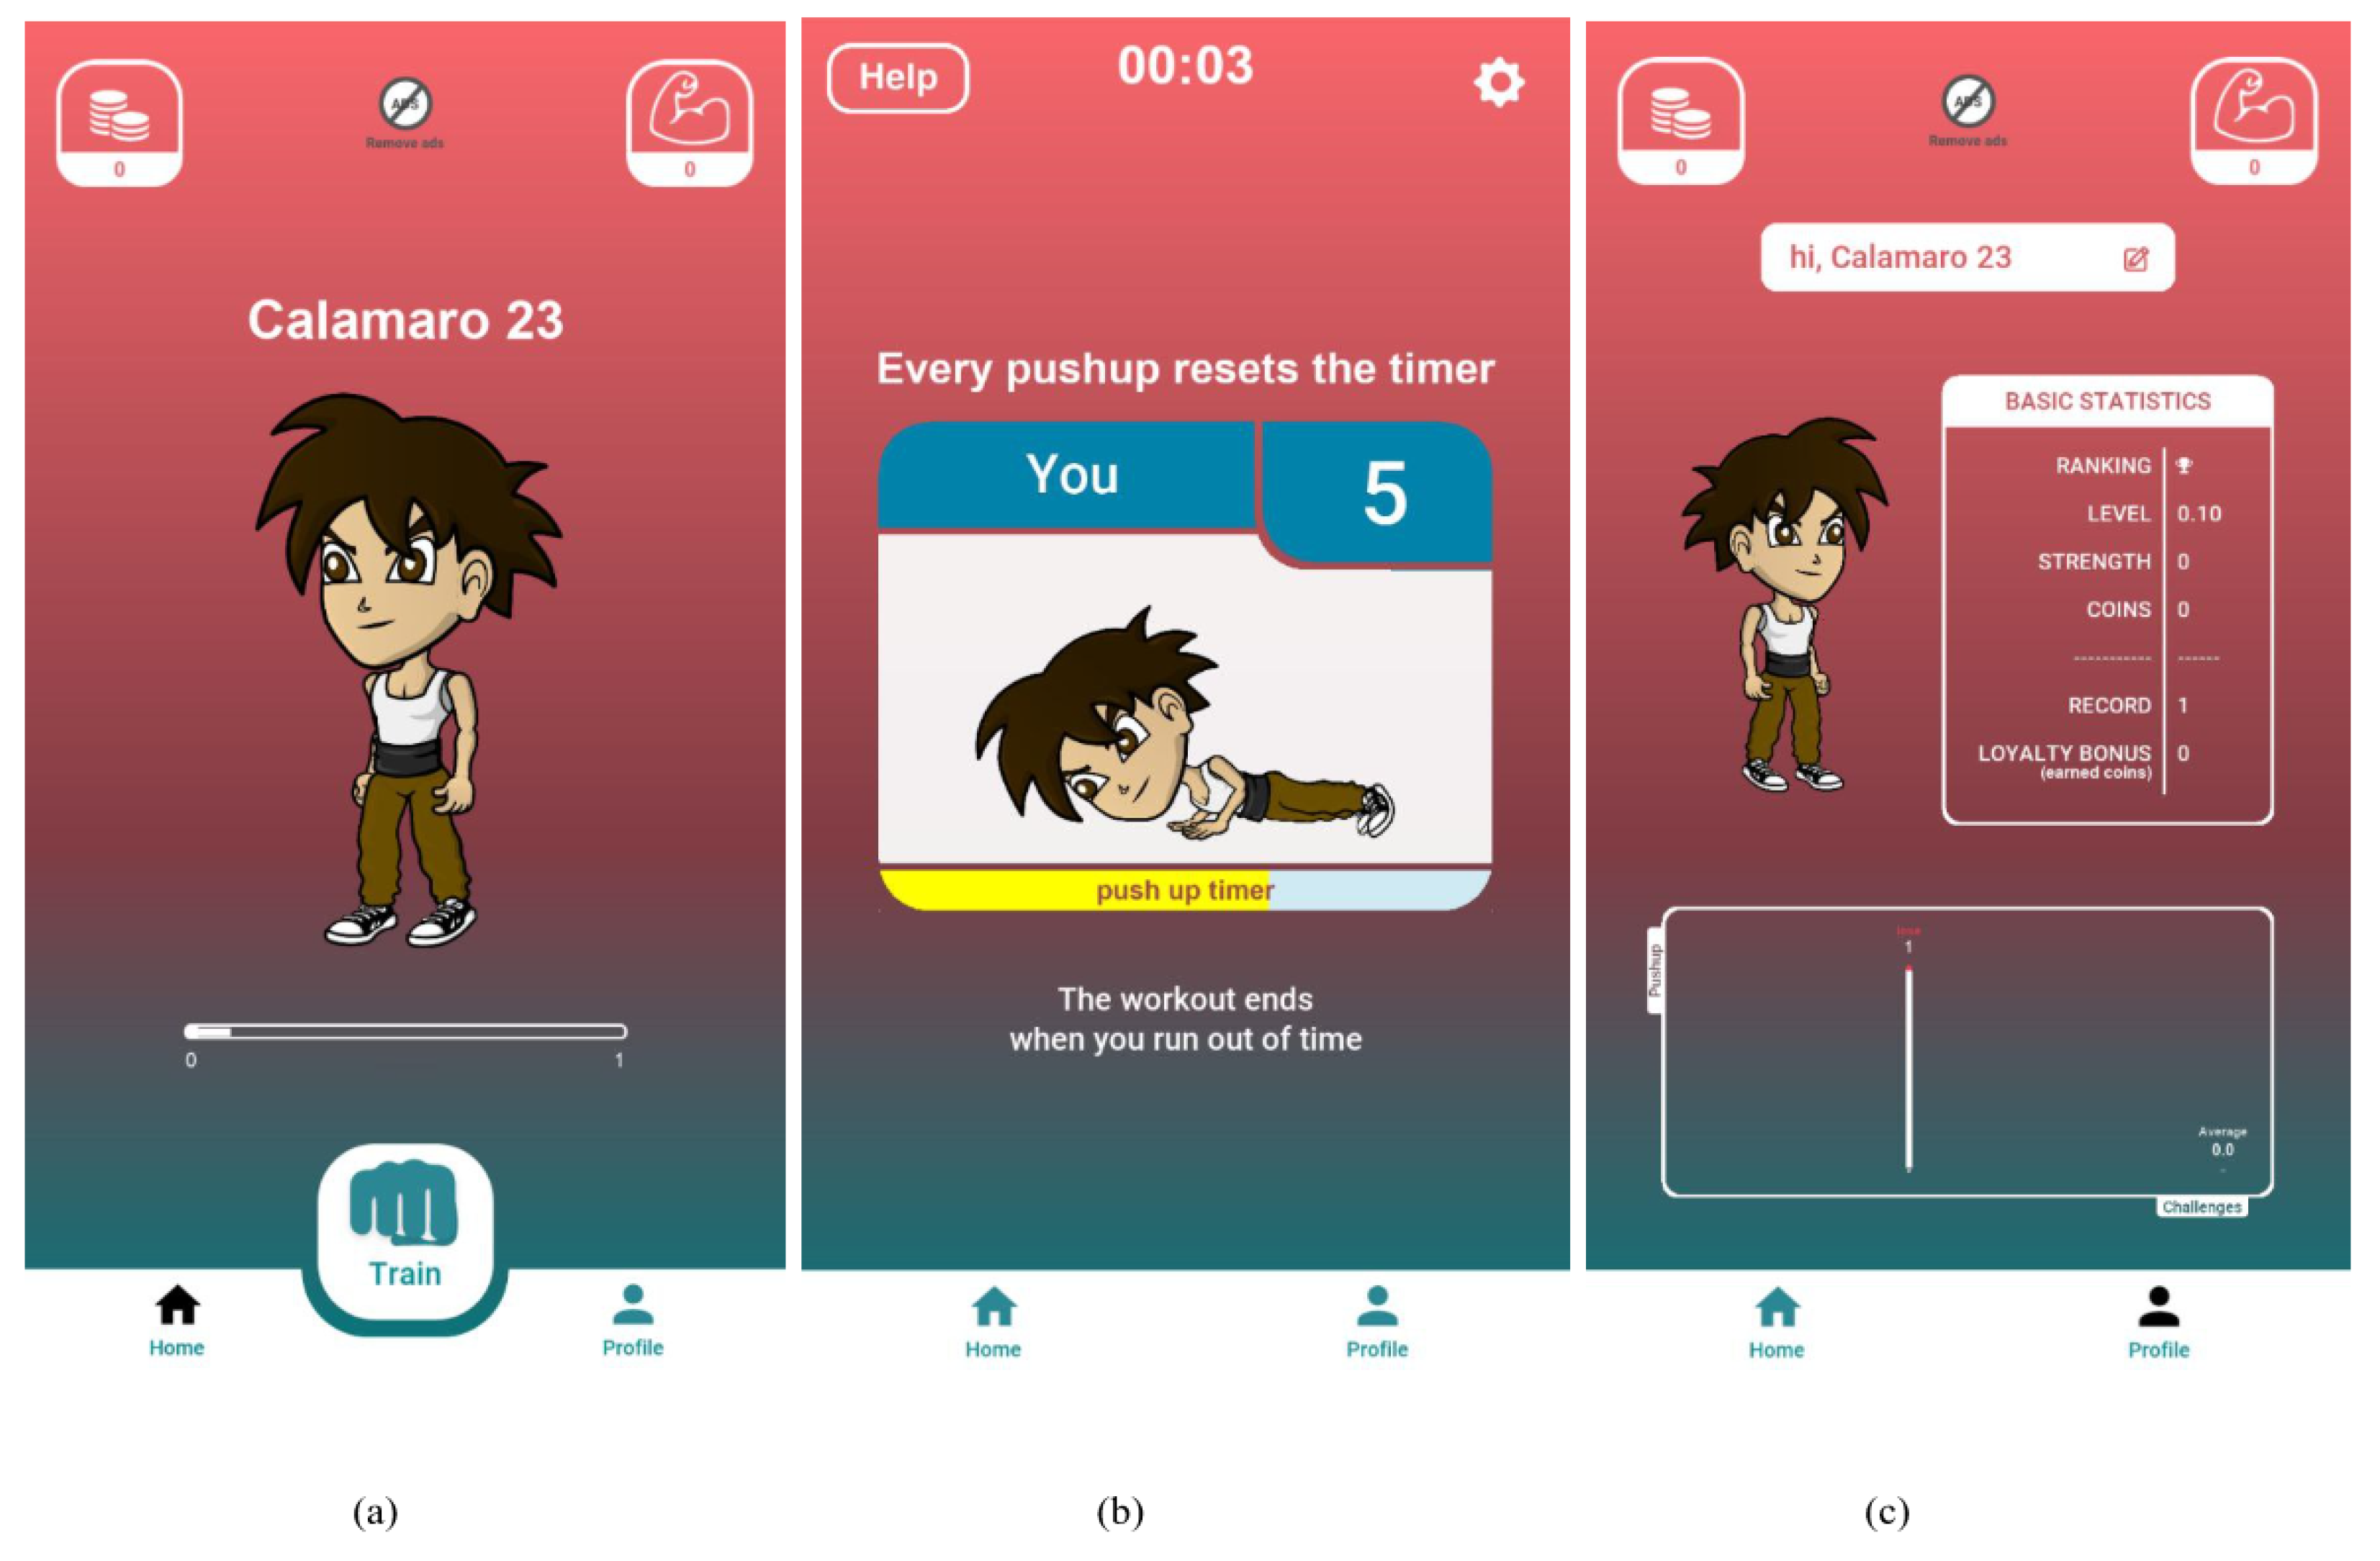Click the coins icon top left
Image resolution: width=2380 pixels, height=1561 pixels.
118,108
